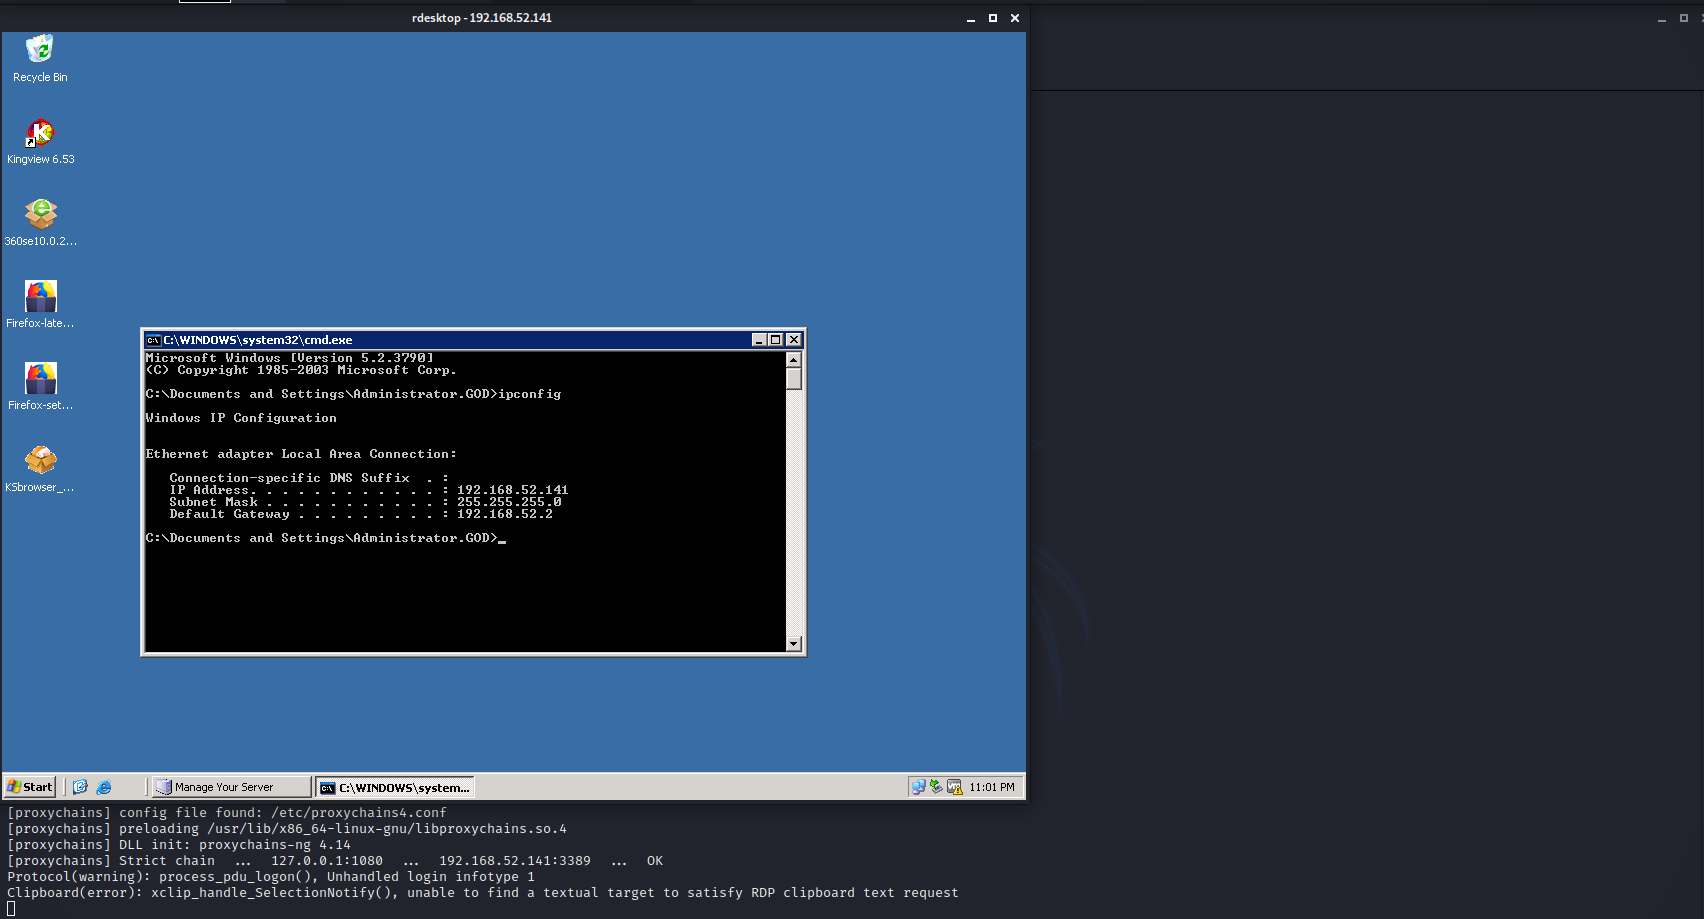Image resolution: width=1704 pixels, height=919 pixels.
Task: Minimize the rdesktop window
Action: pos(970,18)
